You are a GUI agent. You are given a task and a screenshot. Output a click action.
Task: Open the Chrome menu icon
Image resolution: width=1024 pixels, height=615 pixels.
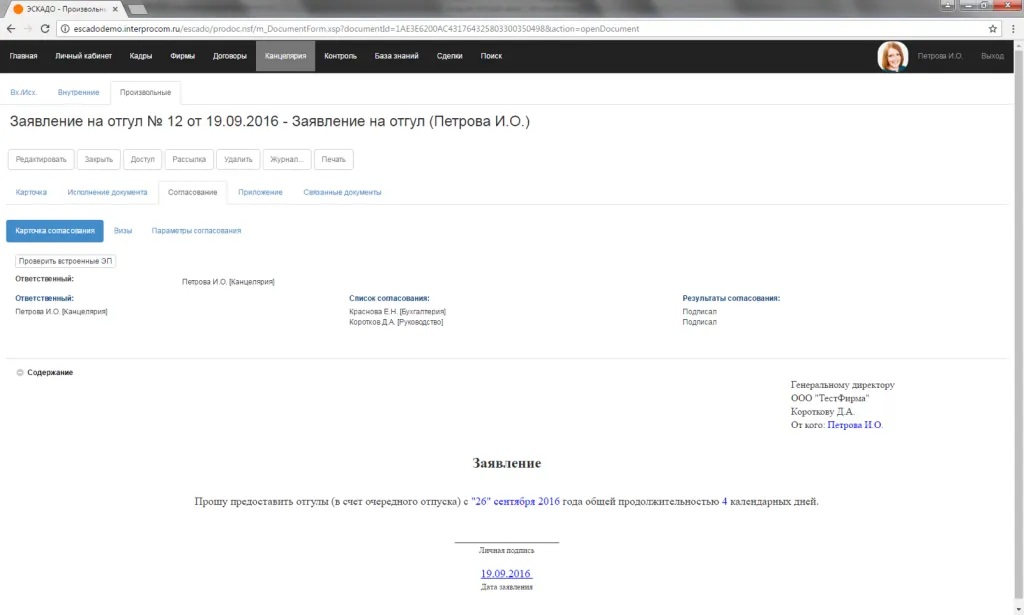tap(1012, 29)
